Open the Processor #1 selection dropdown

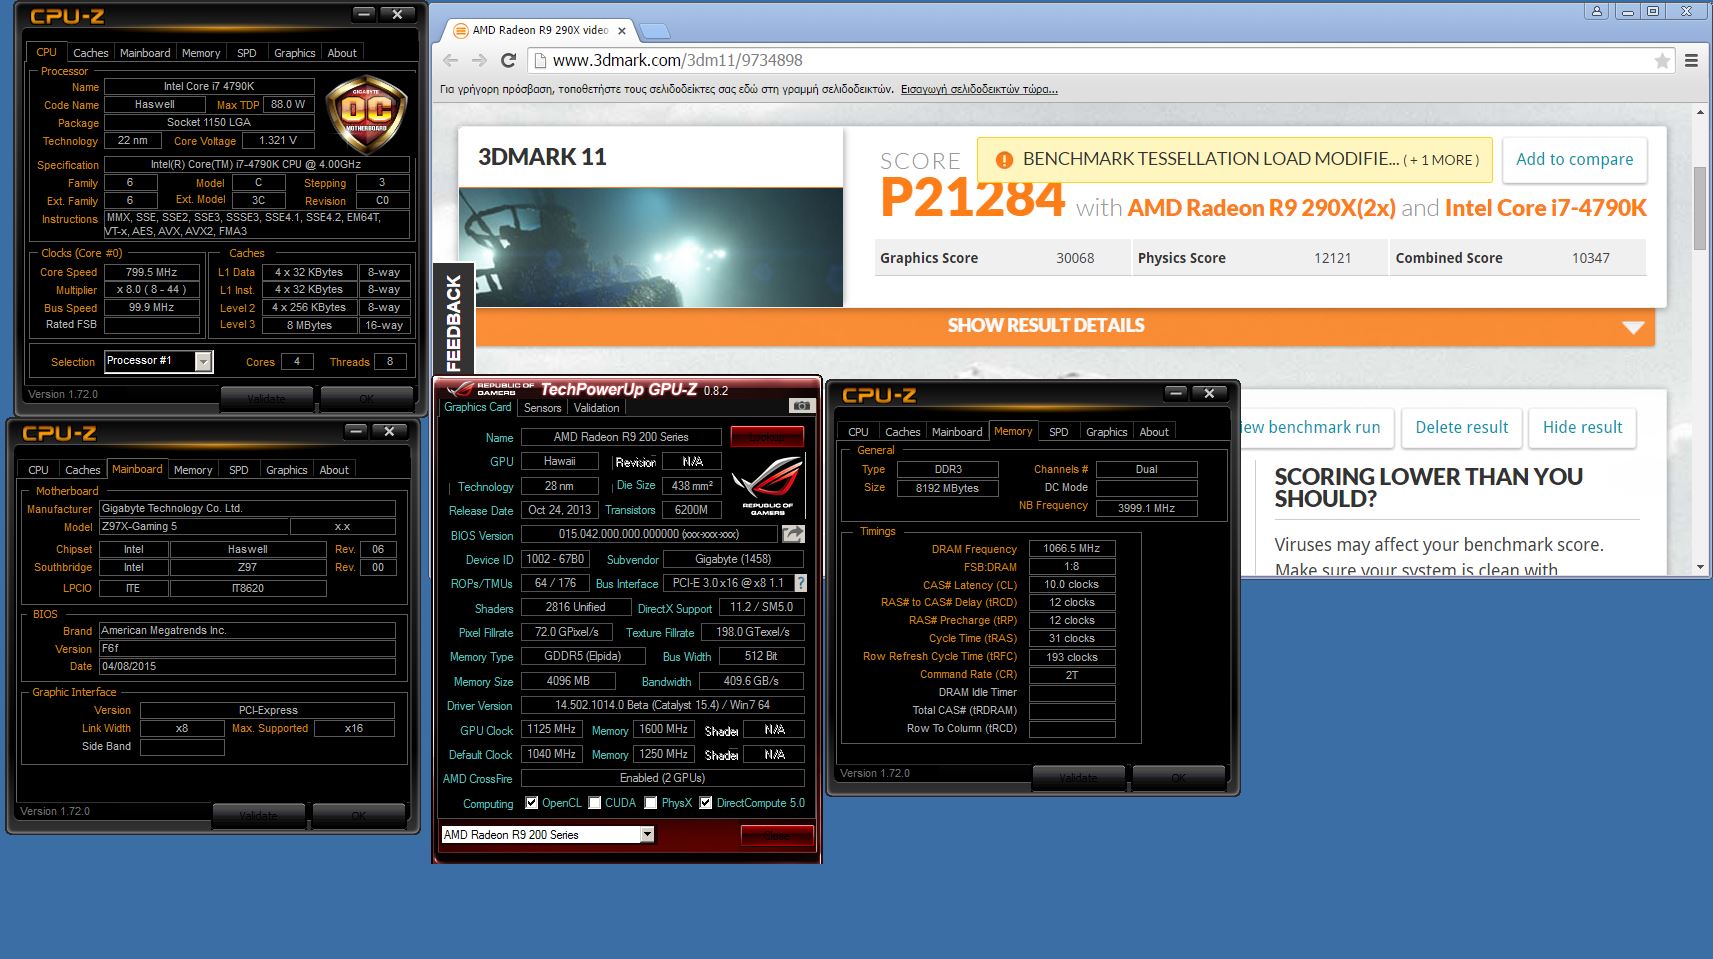click(203, 362)
